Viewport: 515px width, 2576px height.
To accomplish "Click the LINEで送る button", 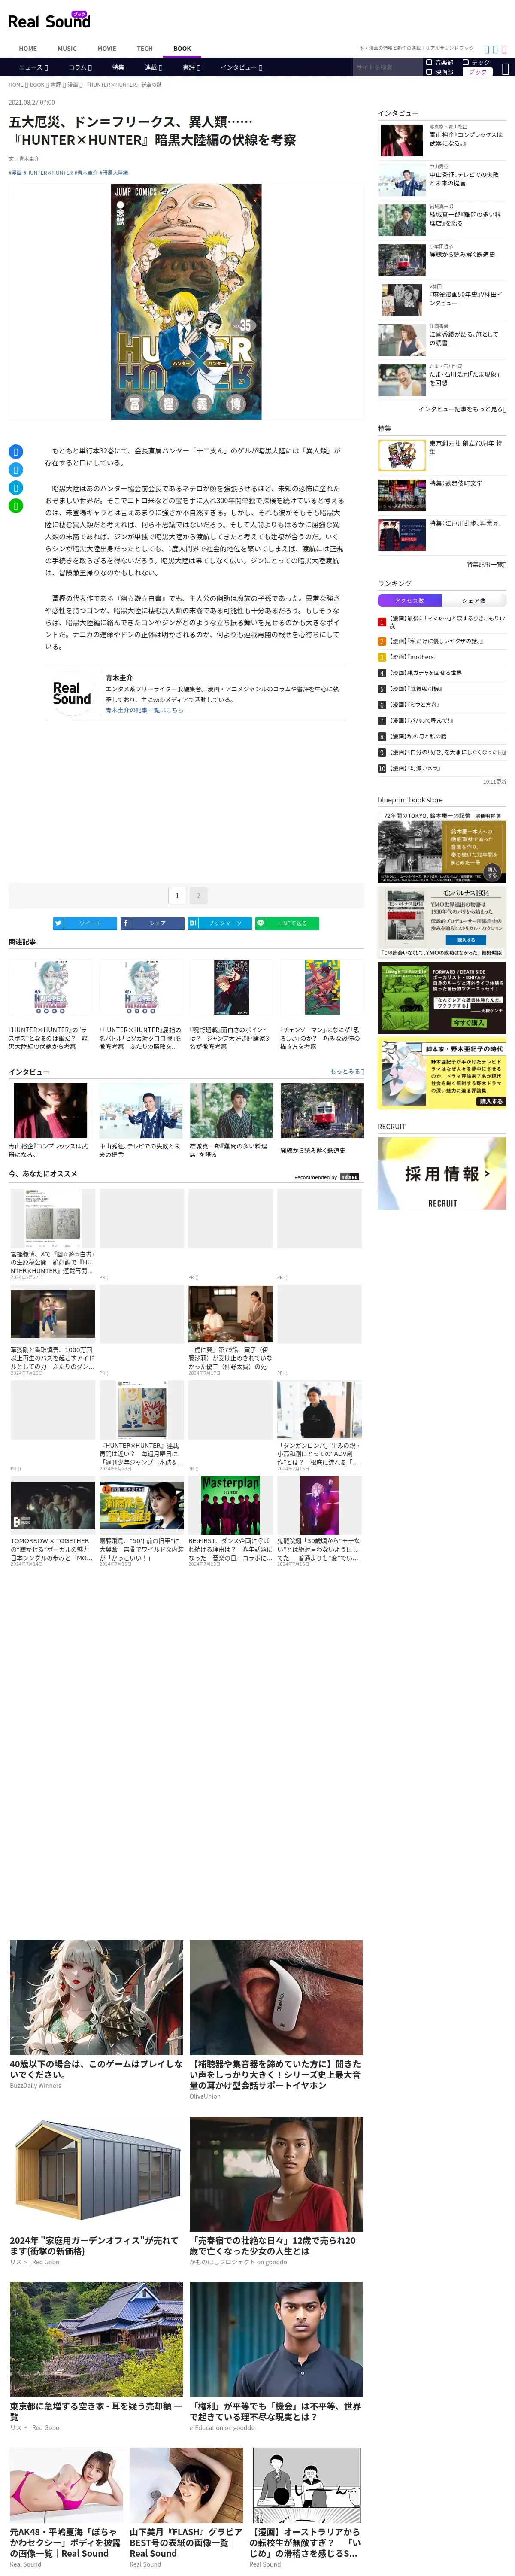I will 288,923.
